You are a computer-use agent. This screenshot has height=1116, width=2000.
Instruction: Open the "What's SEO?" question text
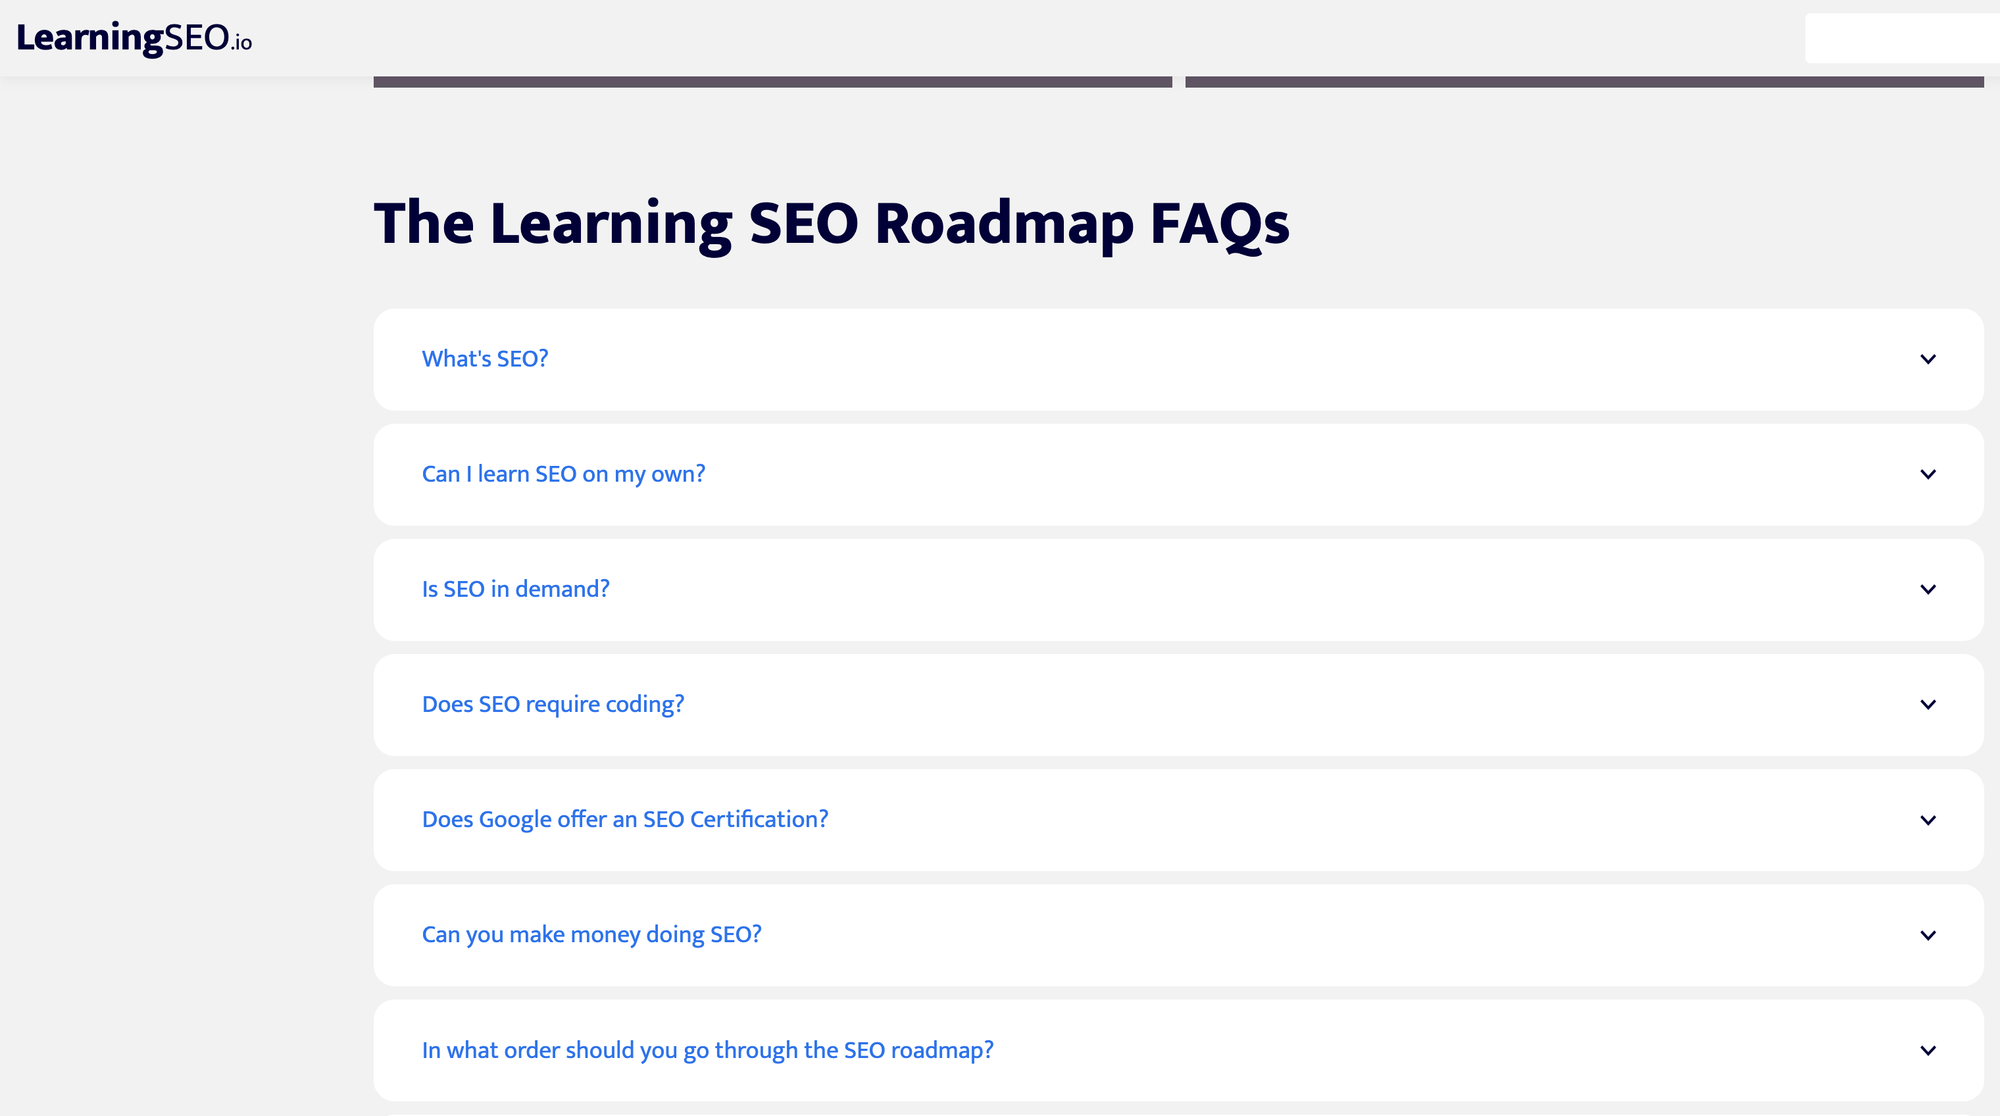(485, 359)
